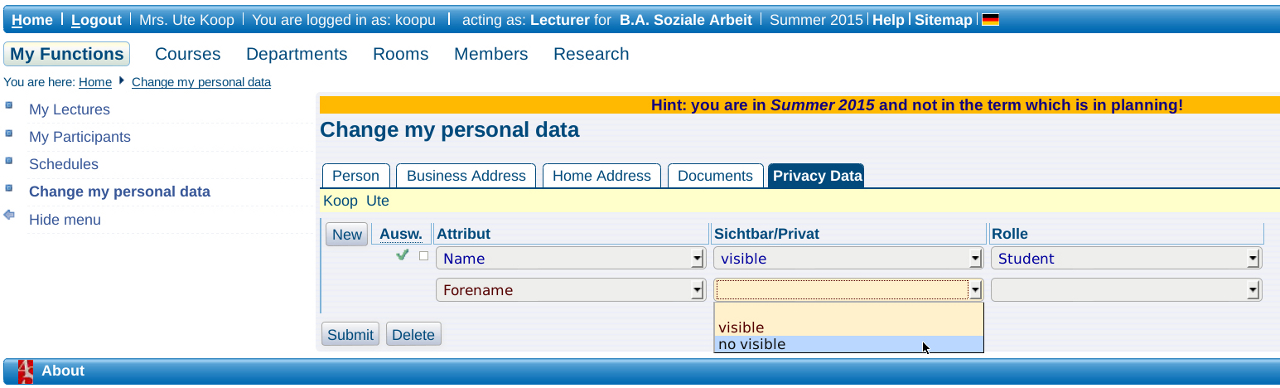1280x388 pixels.
Task: Tick the selection checkbox in Name row
Action: pyautogui.click(x=423, y=256)
